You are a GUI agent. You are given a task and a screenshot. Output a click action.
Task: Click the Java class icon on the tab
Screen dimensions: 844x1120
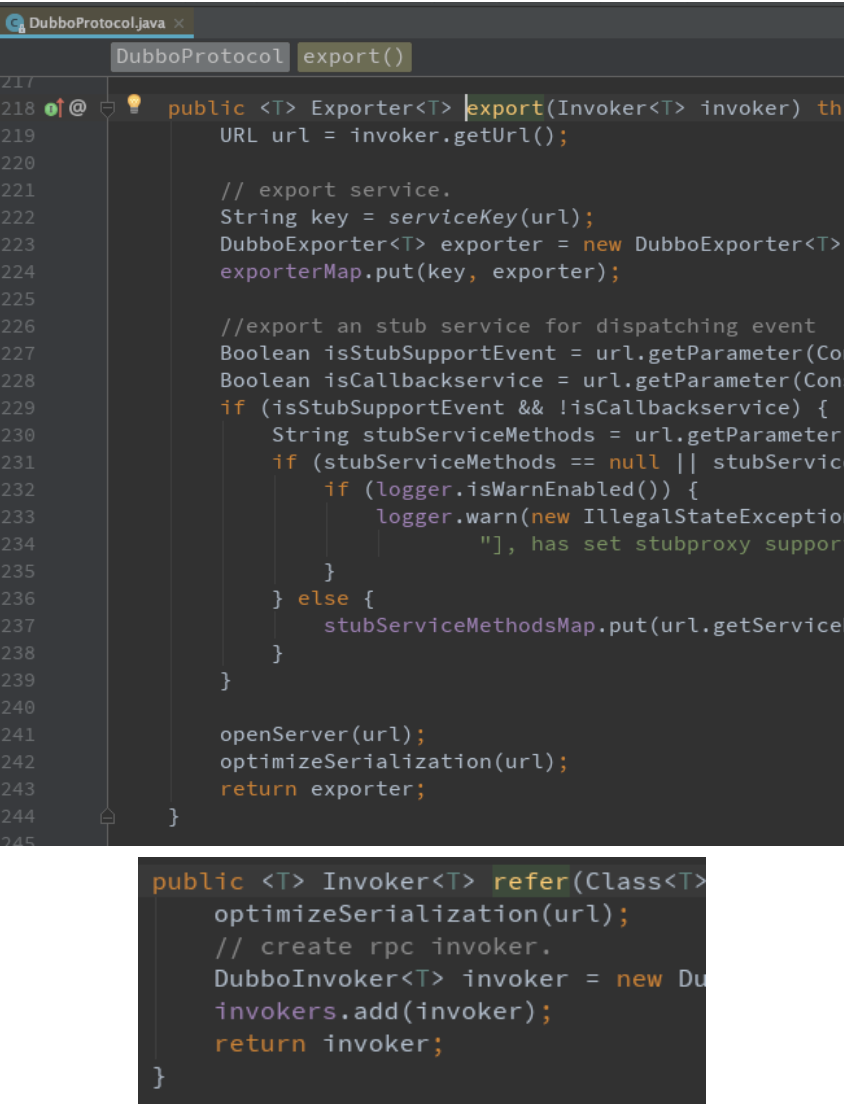point(15,24)
